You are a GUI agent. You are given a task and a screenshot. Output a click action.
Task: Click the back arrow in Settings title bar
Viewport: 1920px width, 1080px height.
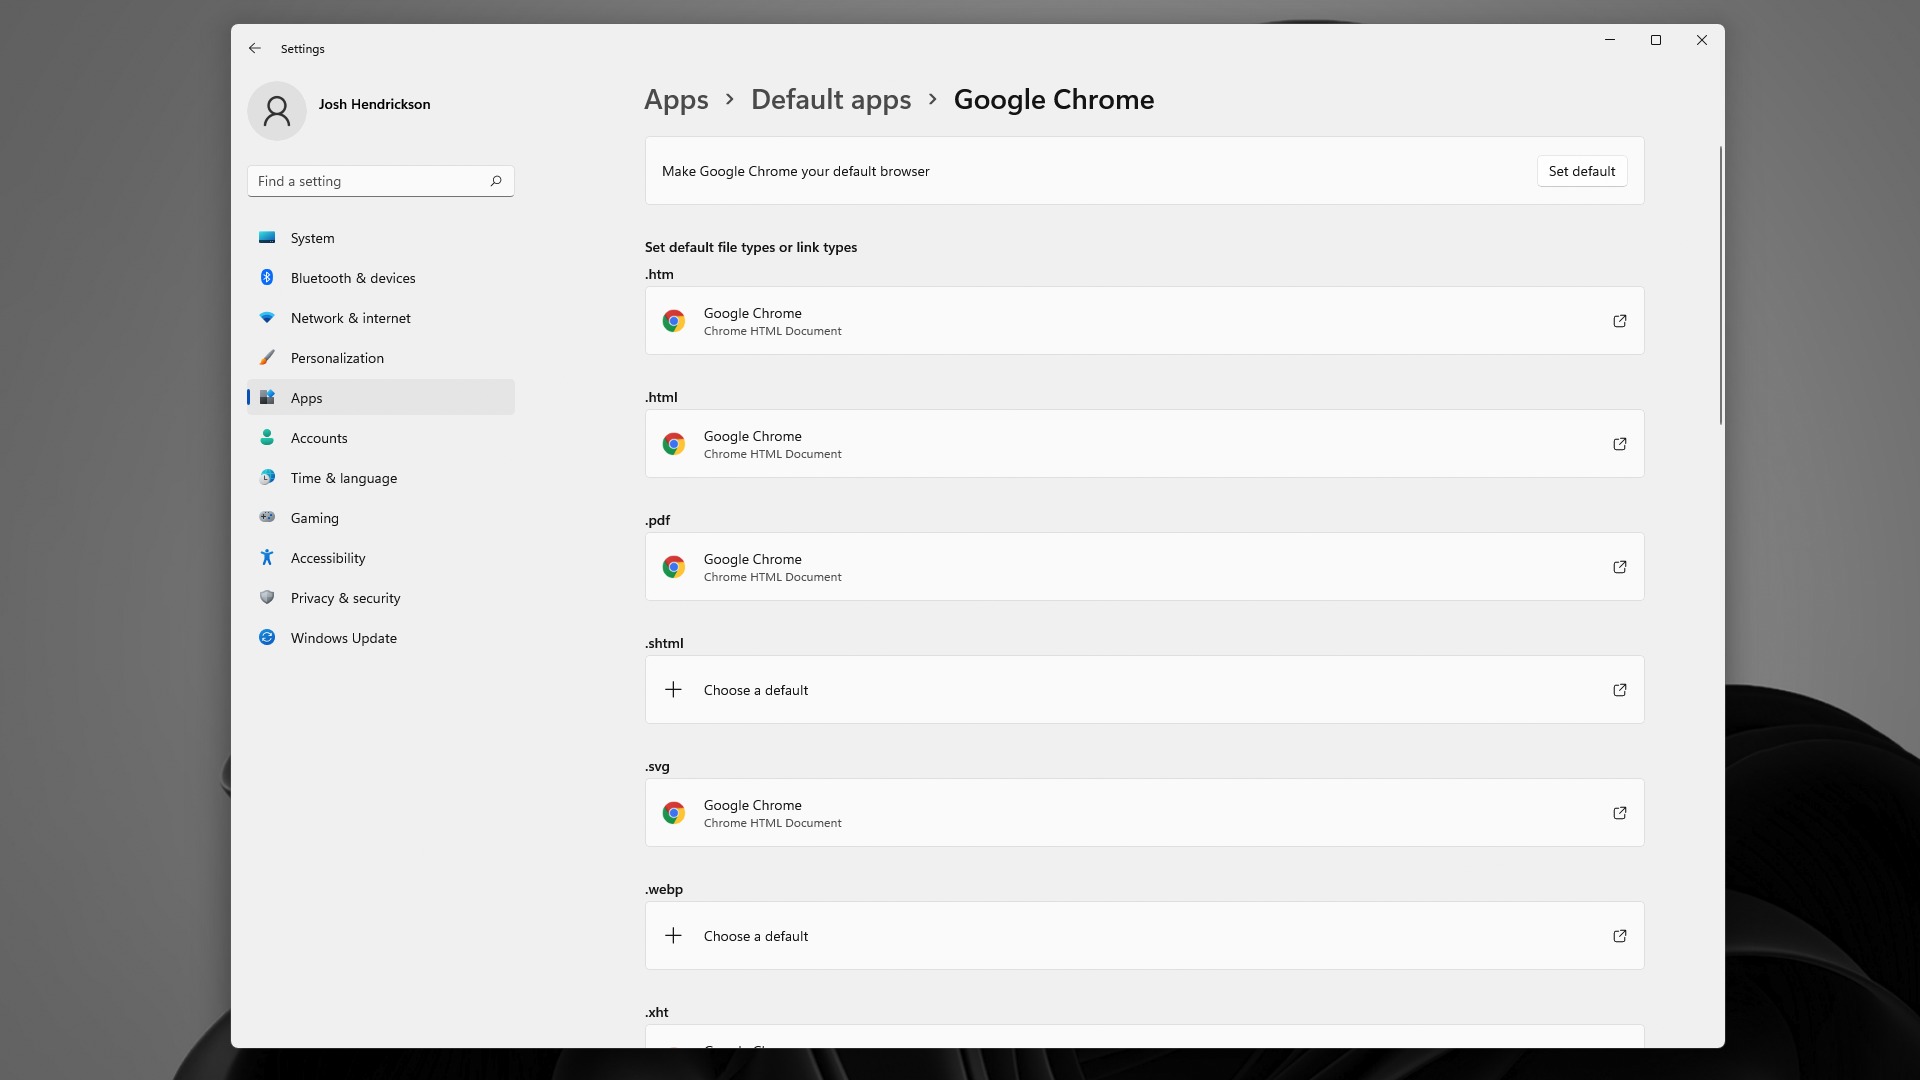pyautogui.click(x=255, y=48)
